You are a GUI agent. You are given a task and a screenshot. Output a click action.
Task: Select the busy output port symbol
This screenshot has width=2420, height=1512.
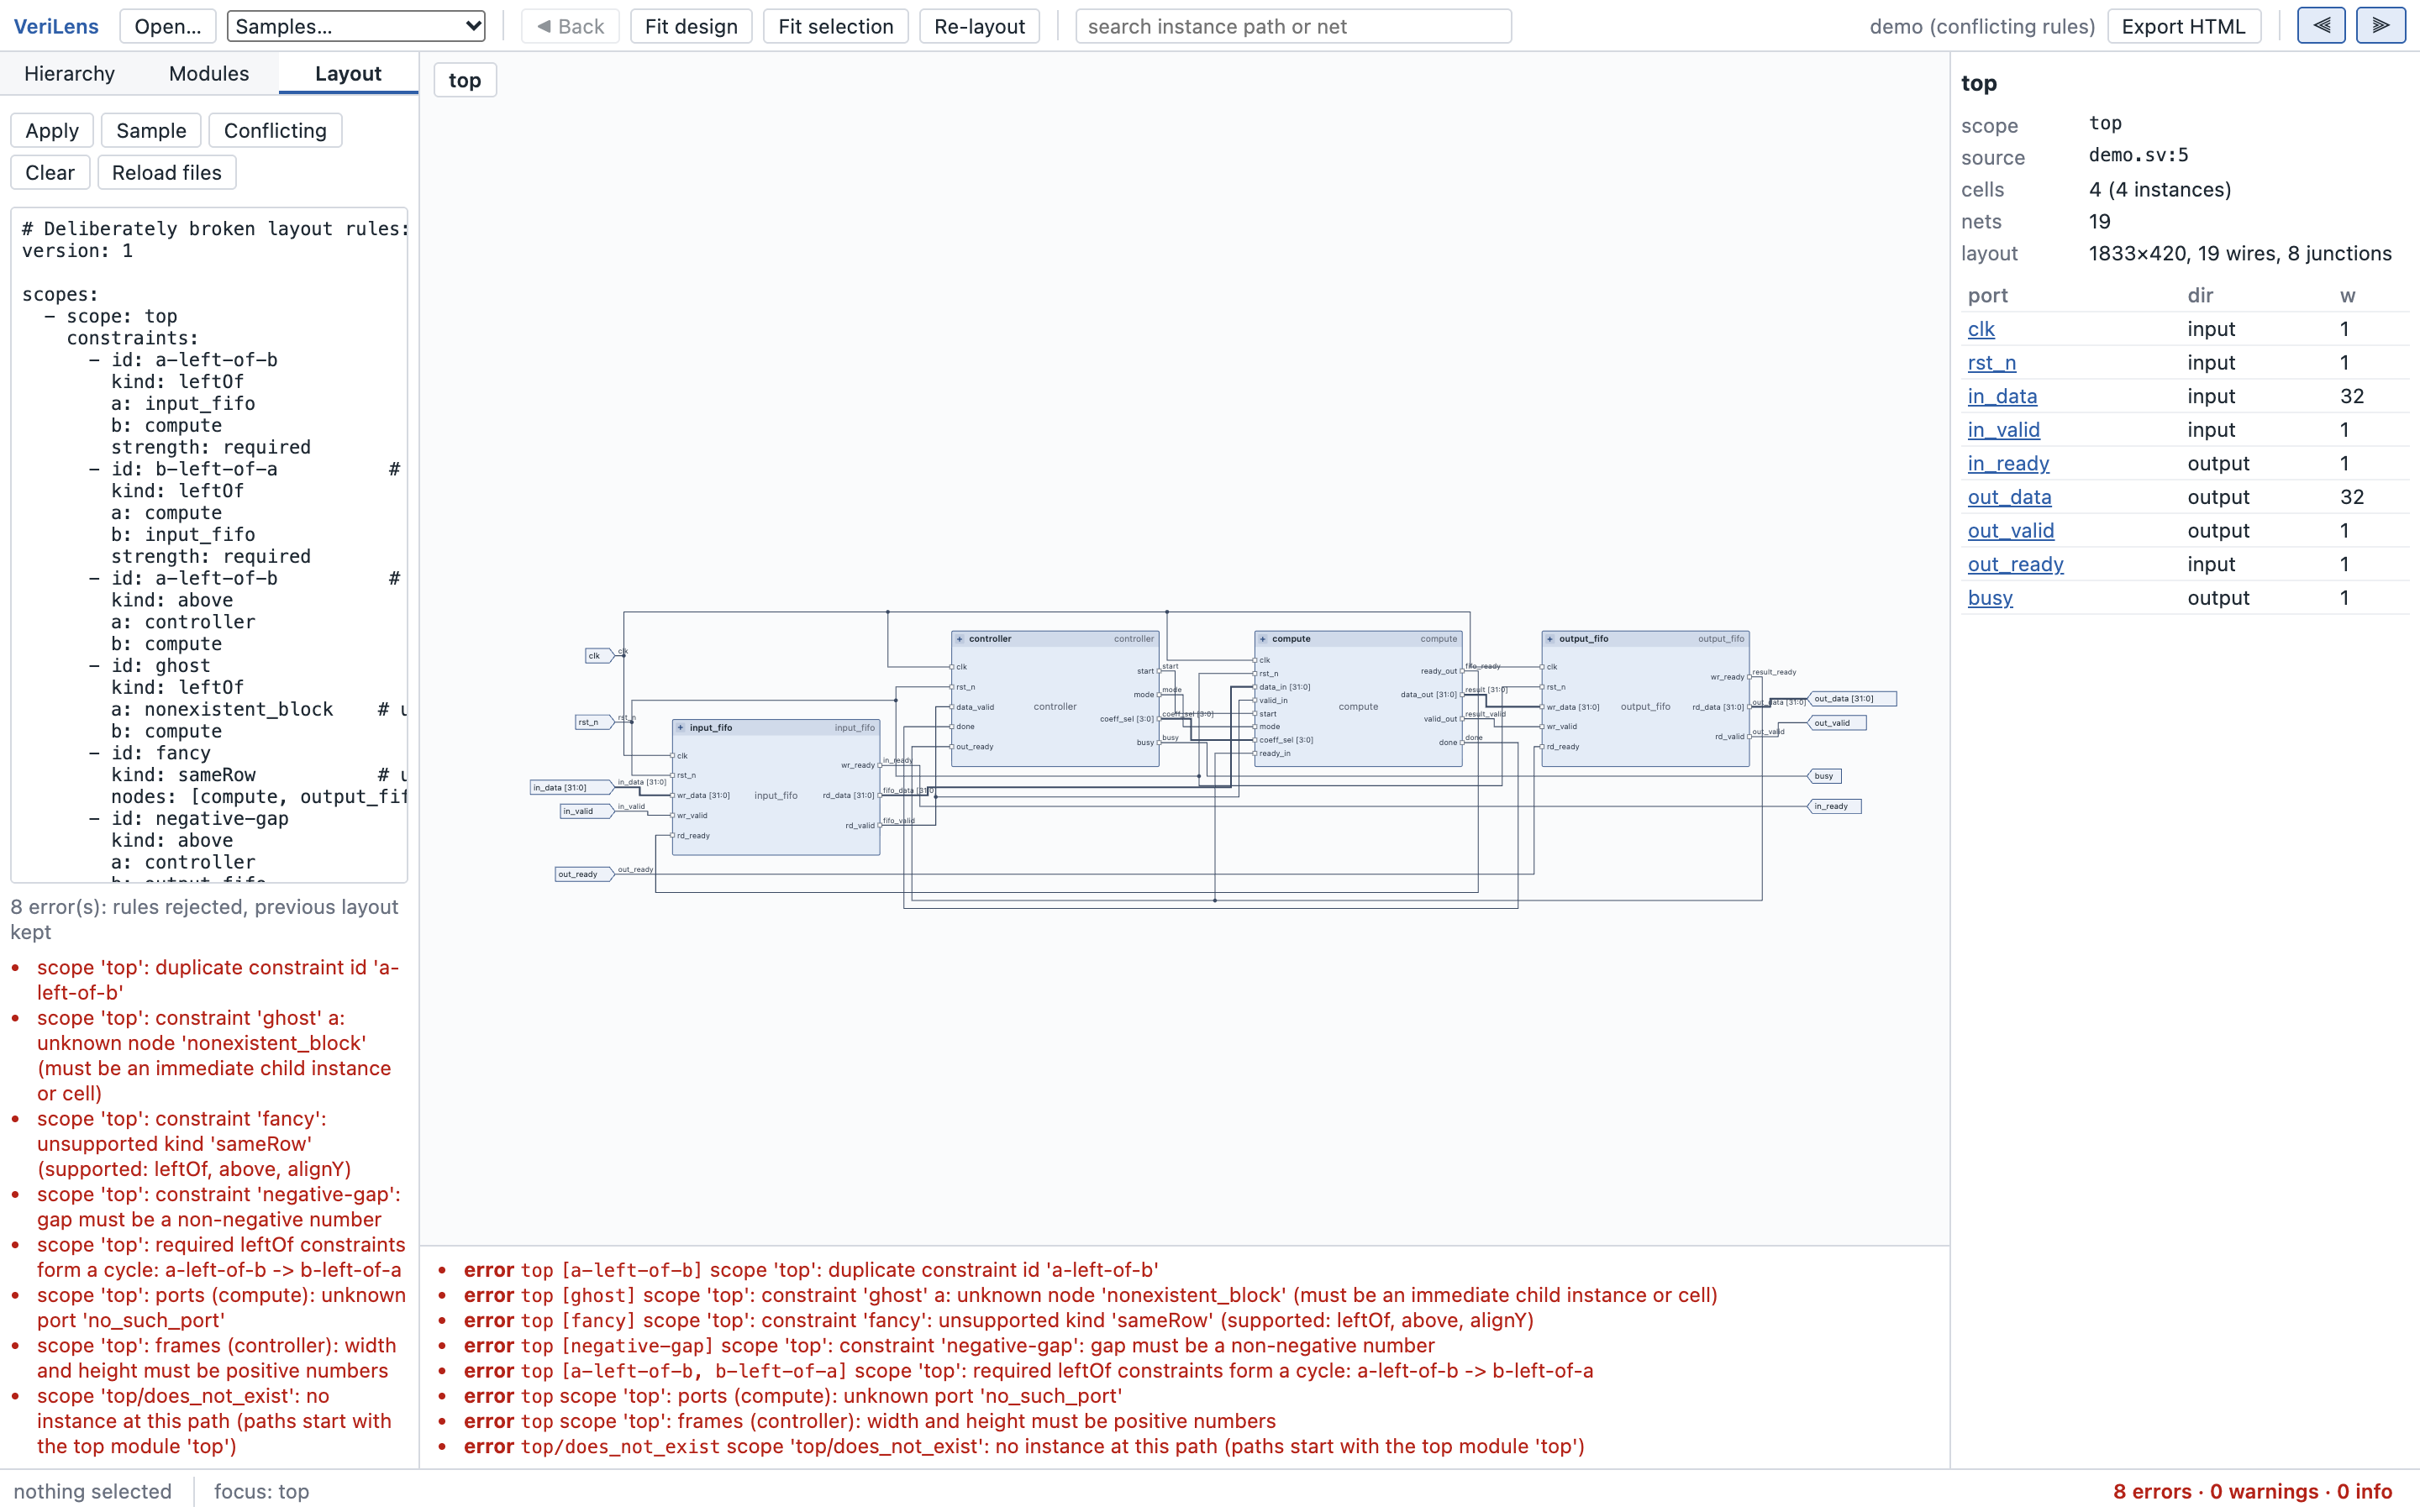pyautogui.click(x=1825, y=776)
